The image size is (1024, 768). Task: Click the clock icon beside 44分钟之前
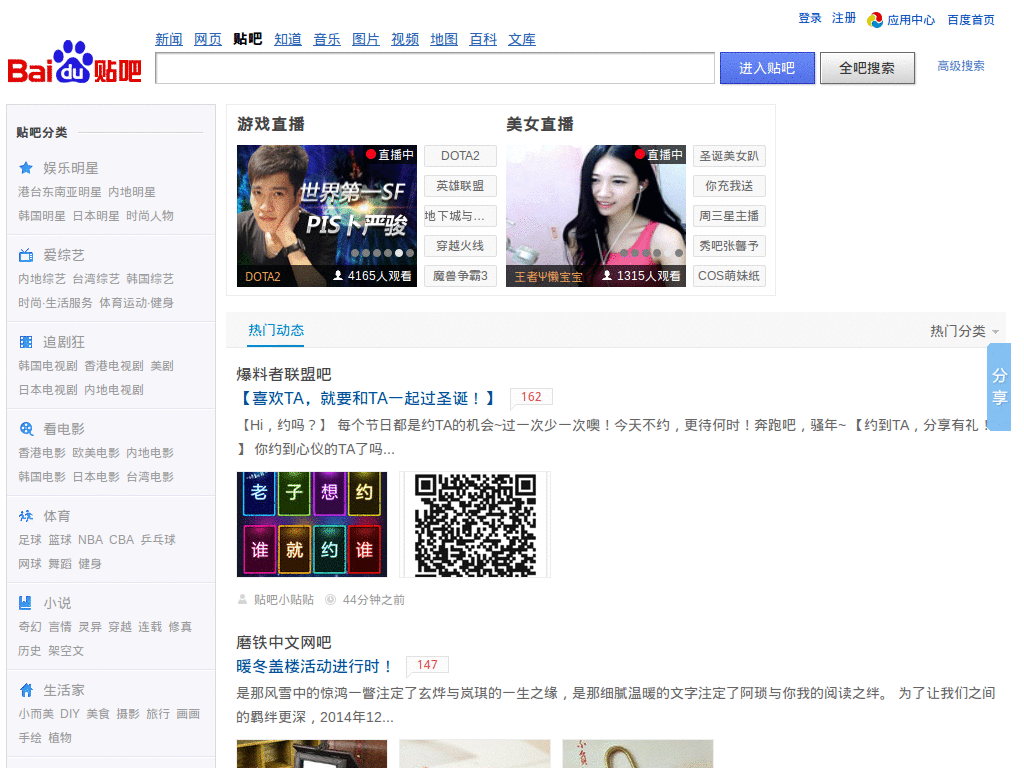[x=330, y=600]
